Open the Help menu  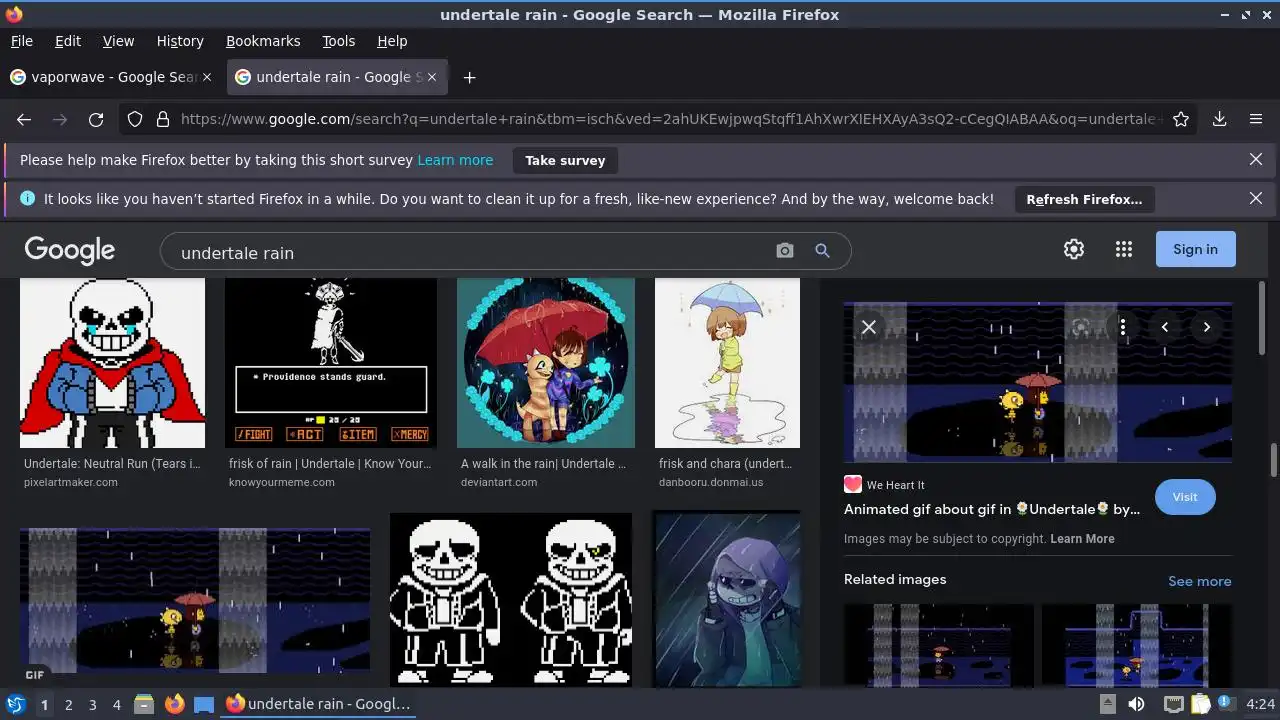(x=392, y=41)
